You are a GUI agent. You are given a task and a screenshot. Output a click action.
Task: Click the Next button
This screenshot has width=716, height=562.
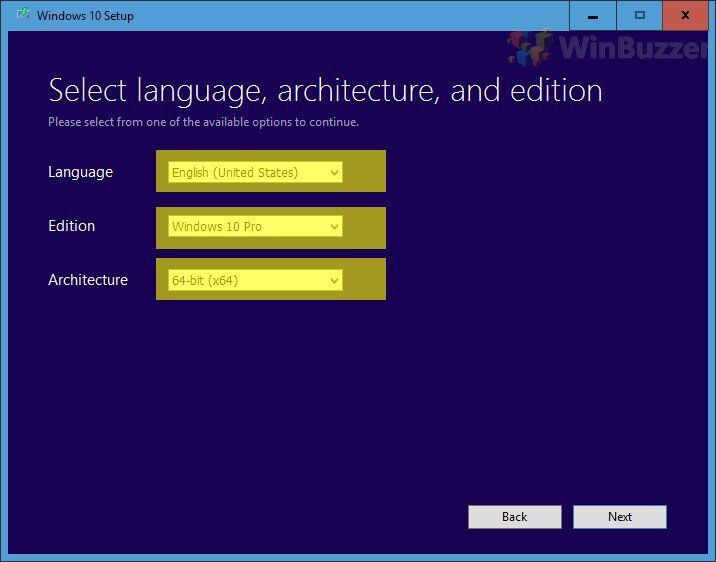point(620,517)
